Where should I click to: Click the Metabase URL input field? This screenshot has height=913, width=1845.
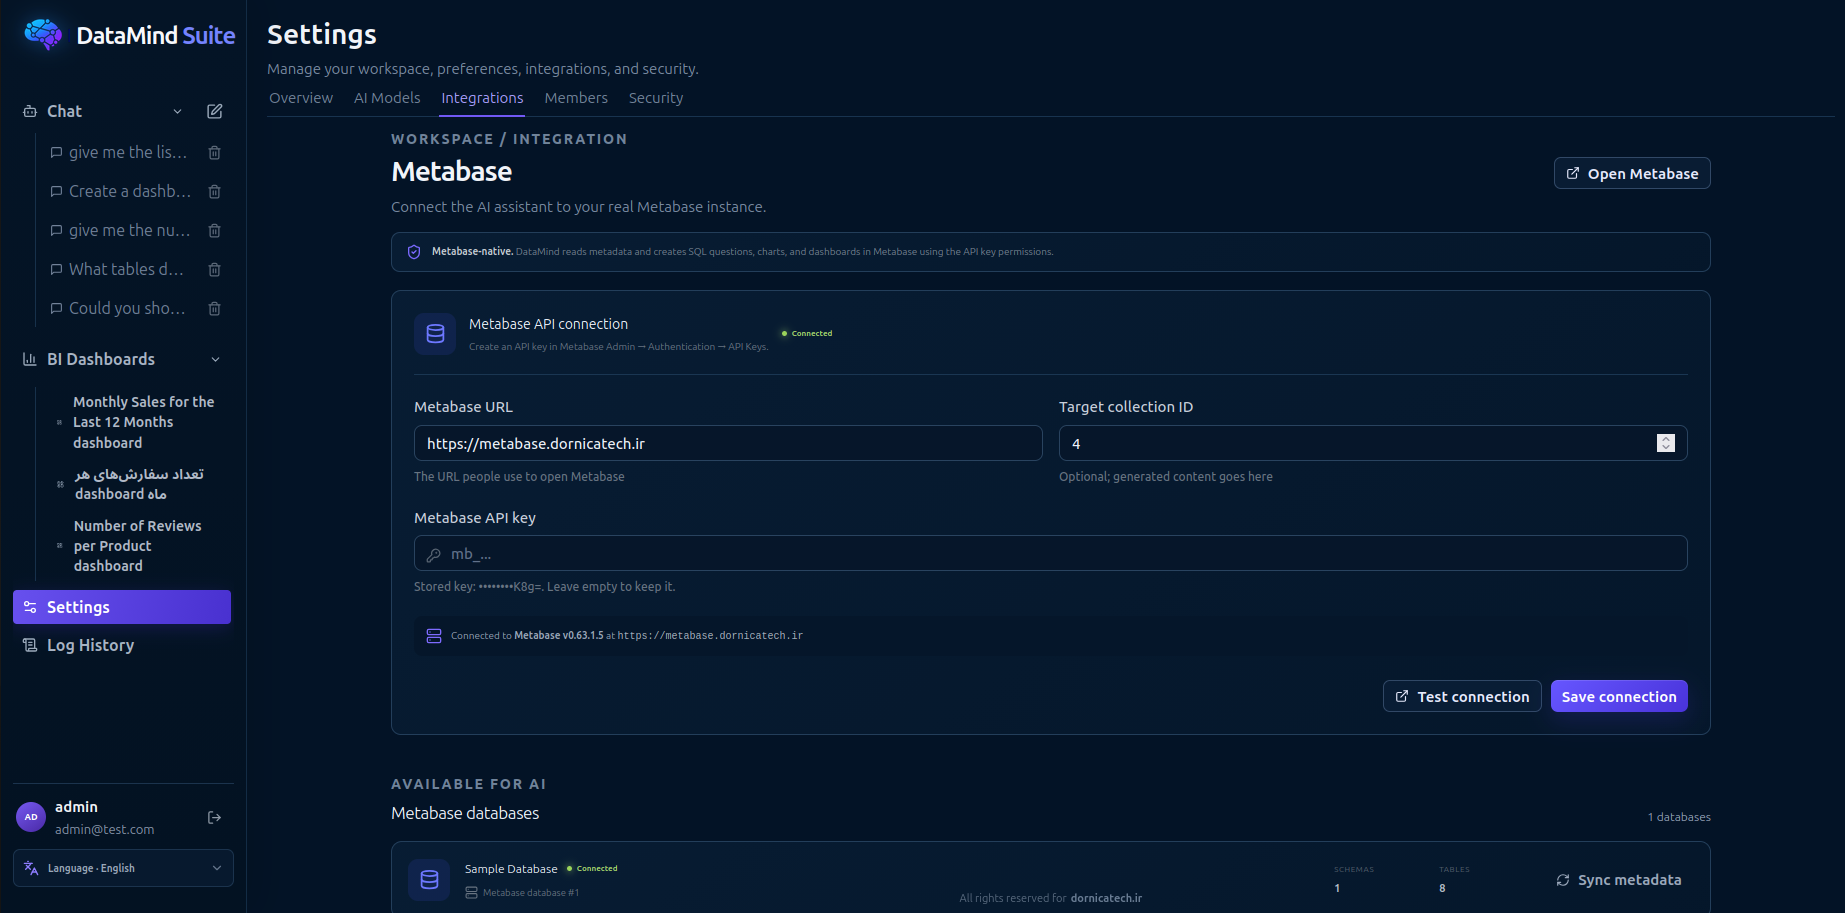click(728, 443)
